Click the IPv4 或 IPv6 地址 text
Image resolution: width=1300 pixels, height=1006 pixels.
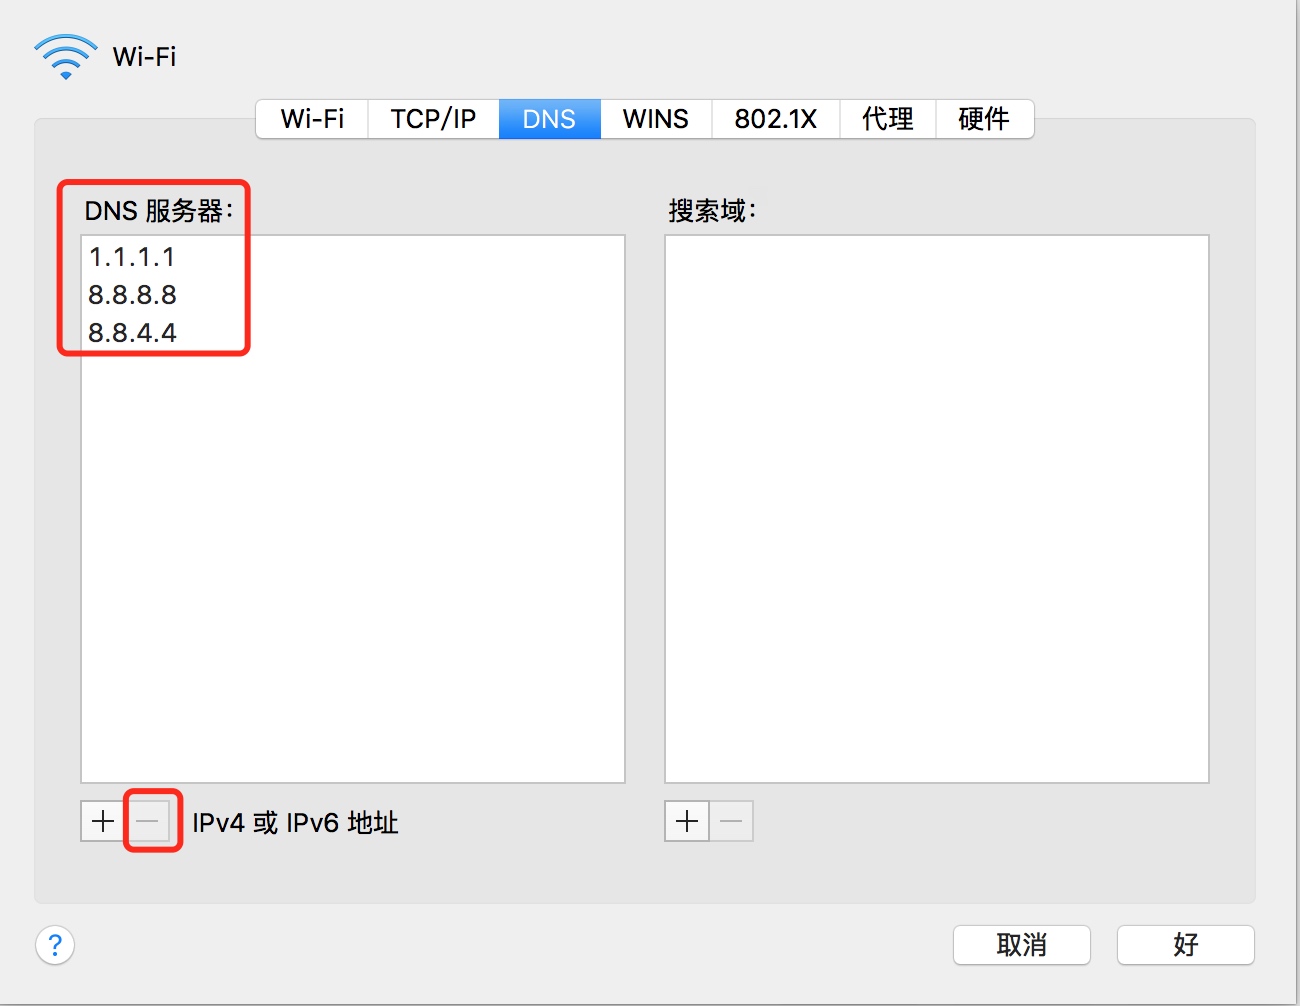pyautogui.click(x=295, y=823)
